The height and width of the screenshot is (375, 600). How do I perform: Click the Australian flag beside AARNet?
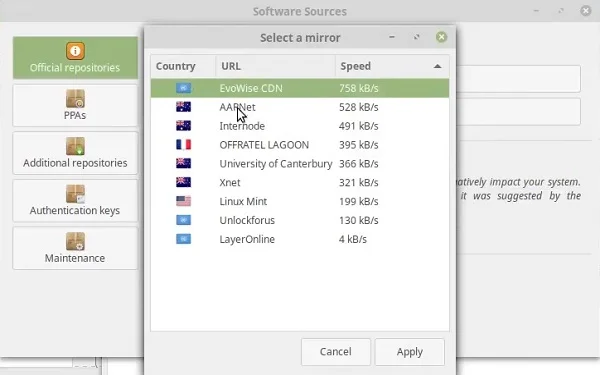183,107
